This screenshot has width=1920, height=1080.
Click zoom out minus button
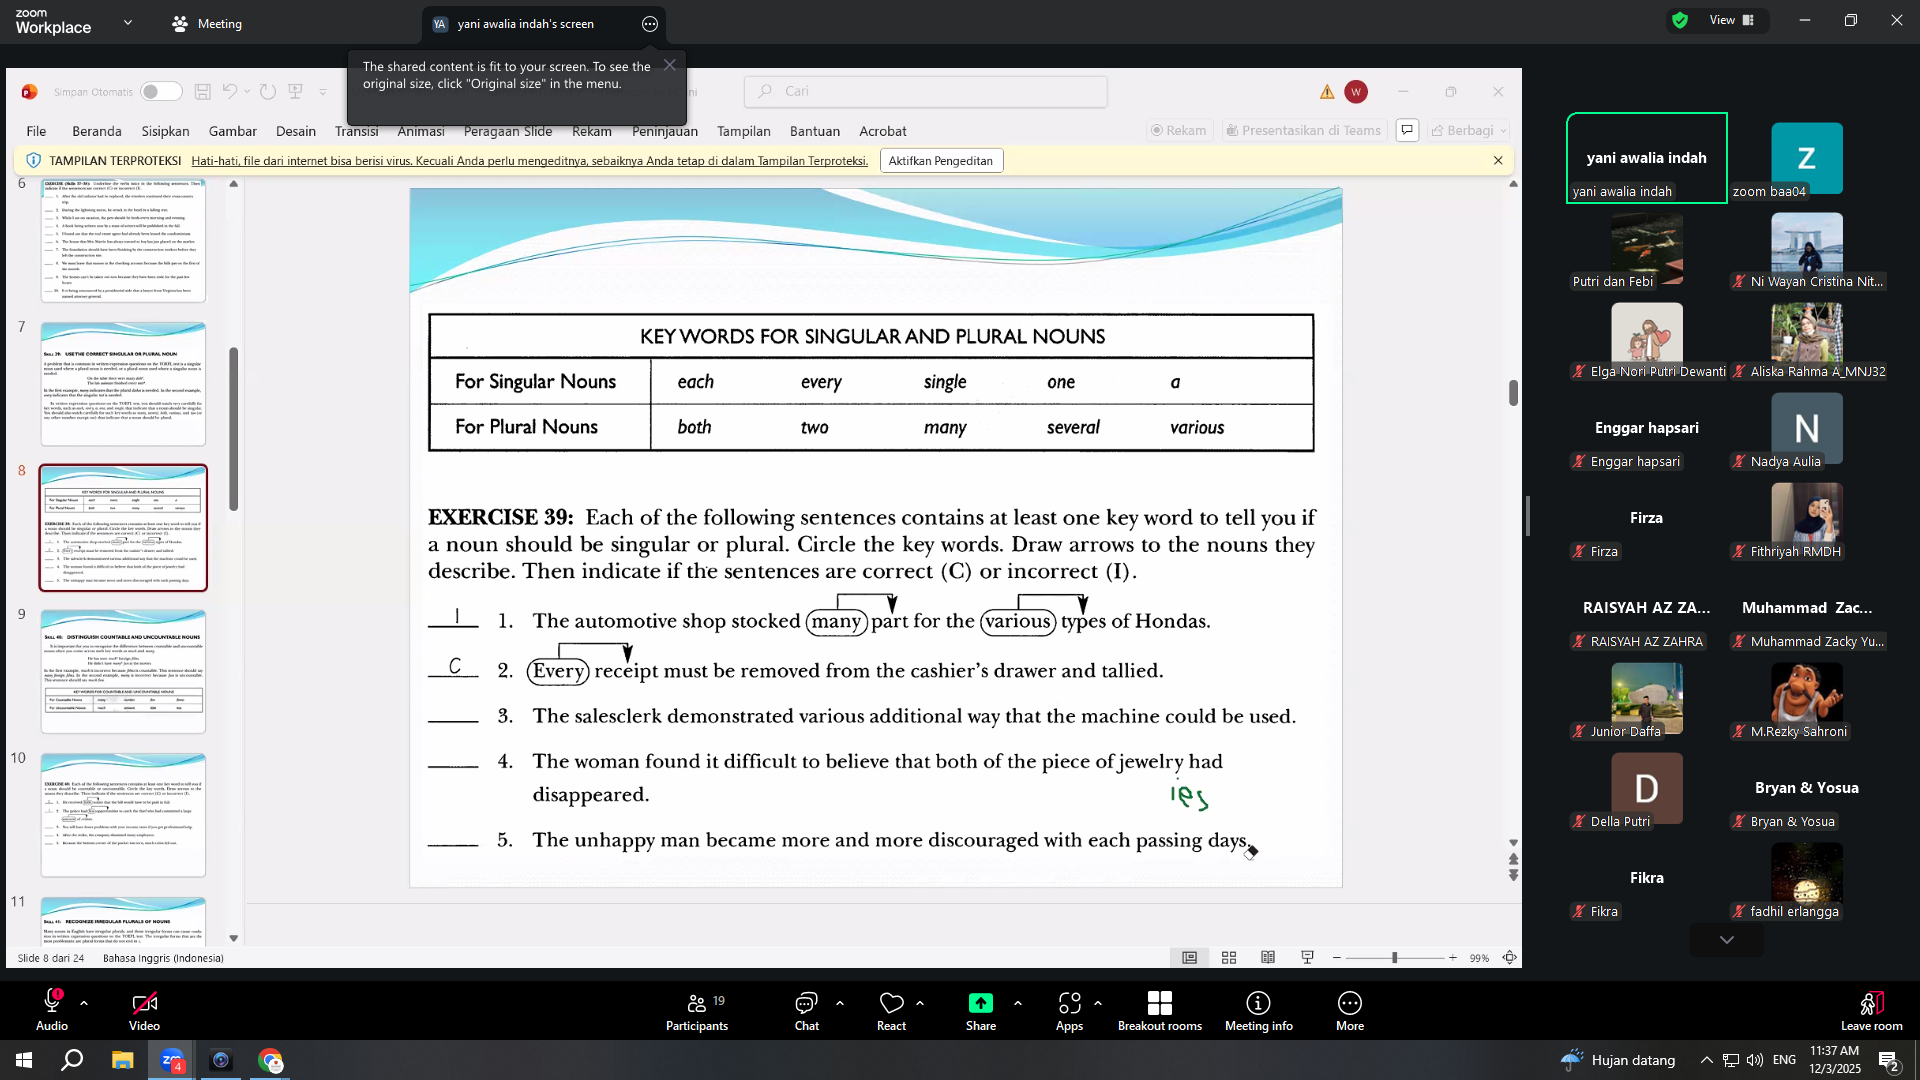tap(1336, 957)
